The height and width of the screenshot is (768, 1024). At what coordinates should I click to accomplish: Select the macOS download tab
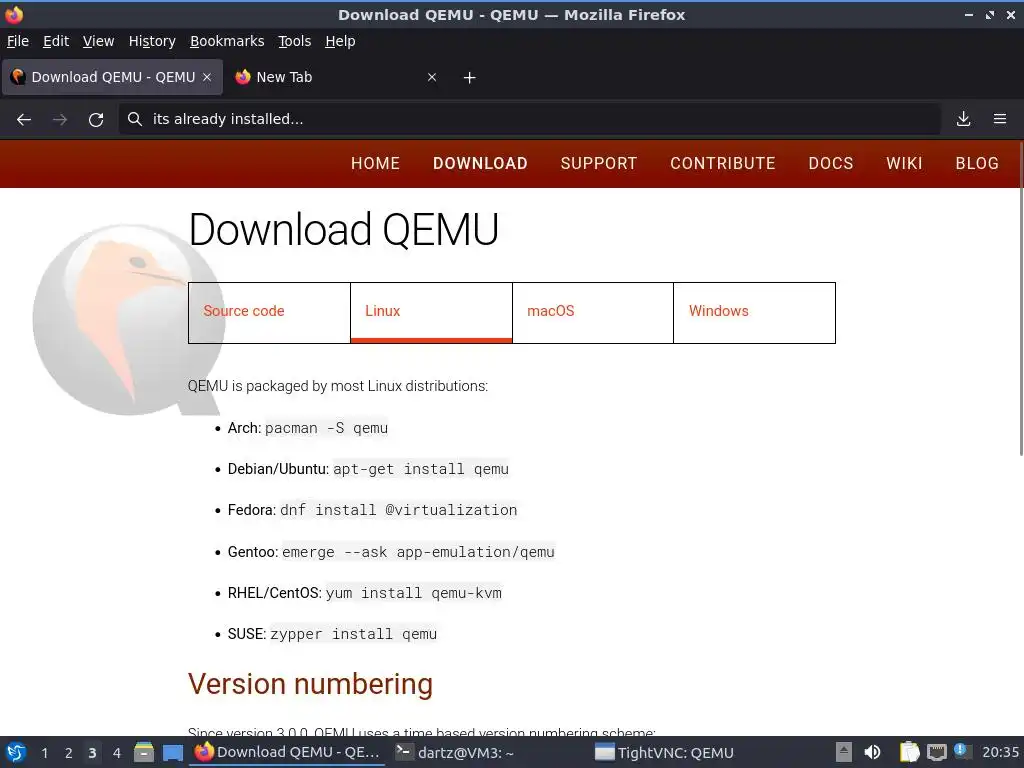tap(593, 313)
